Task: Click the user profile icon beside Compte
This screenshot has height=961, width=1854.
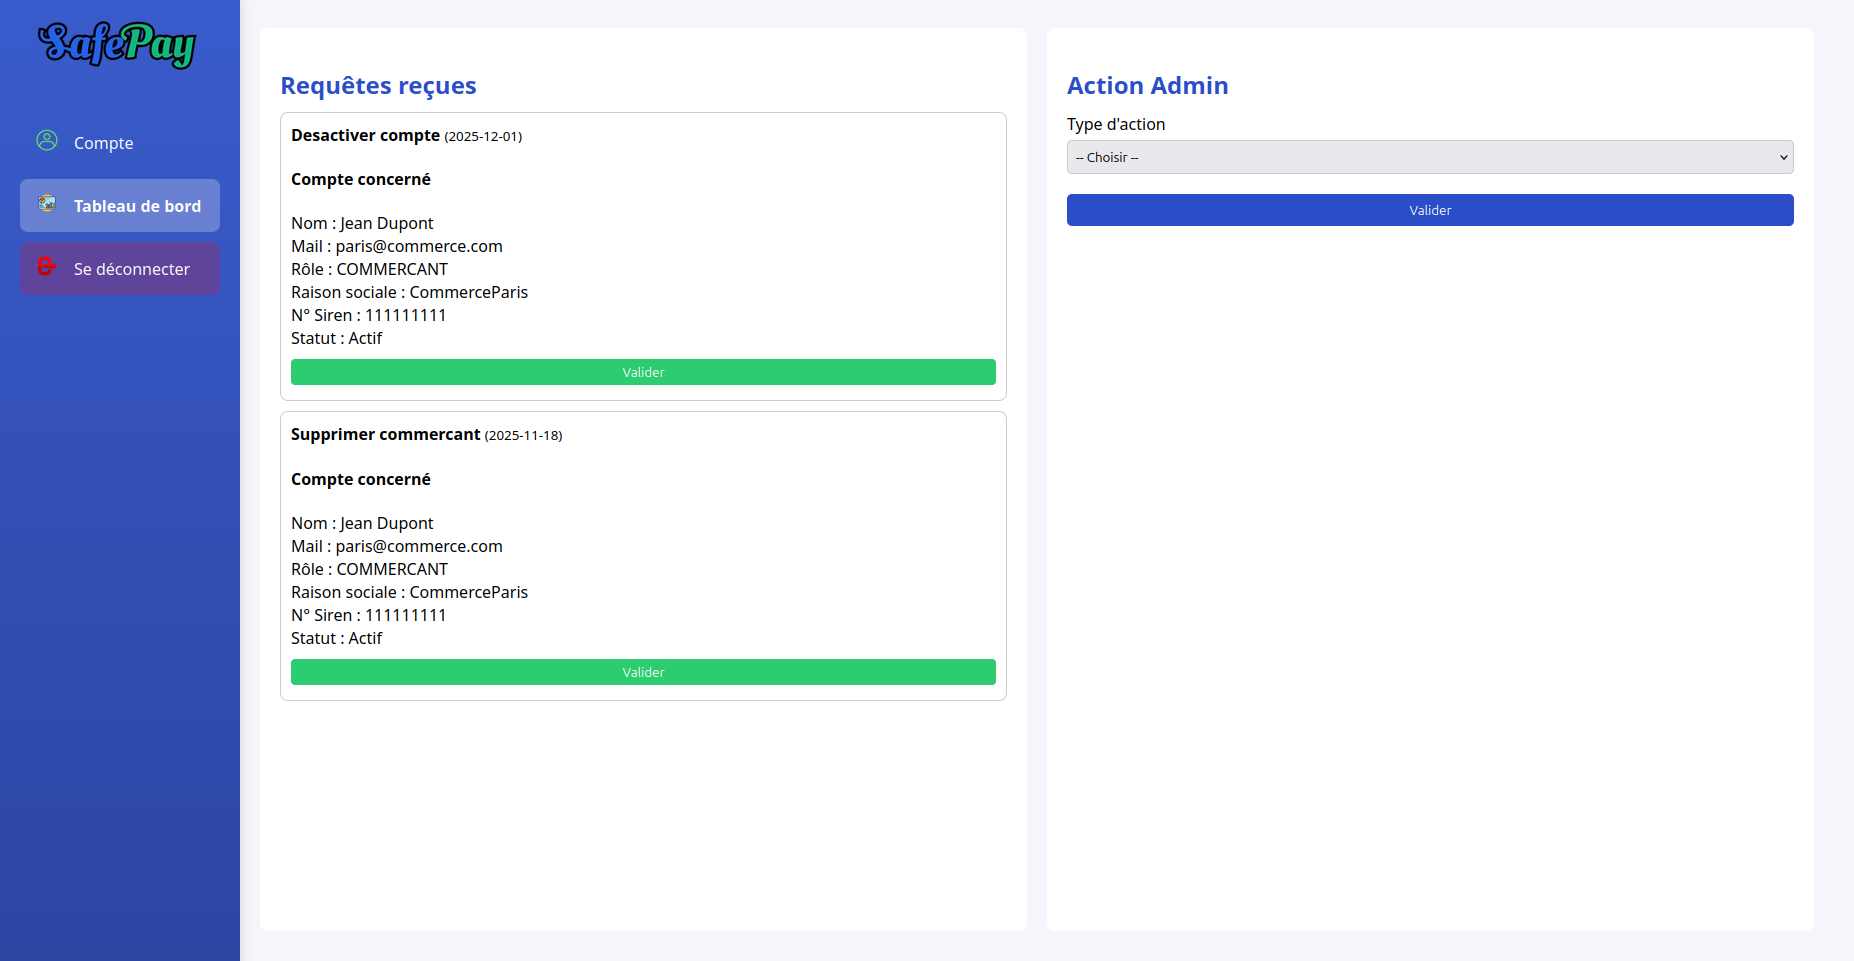Action: point(47,141)
